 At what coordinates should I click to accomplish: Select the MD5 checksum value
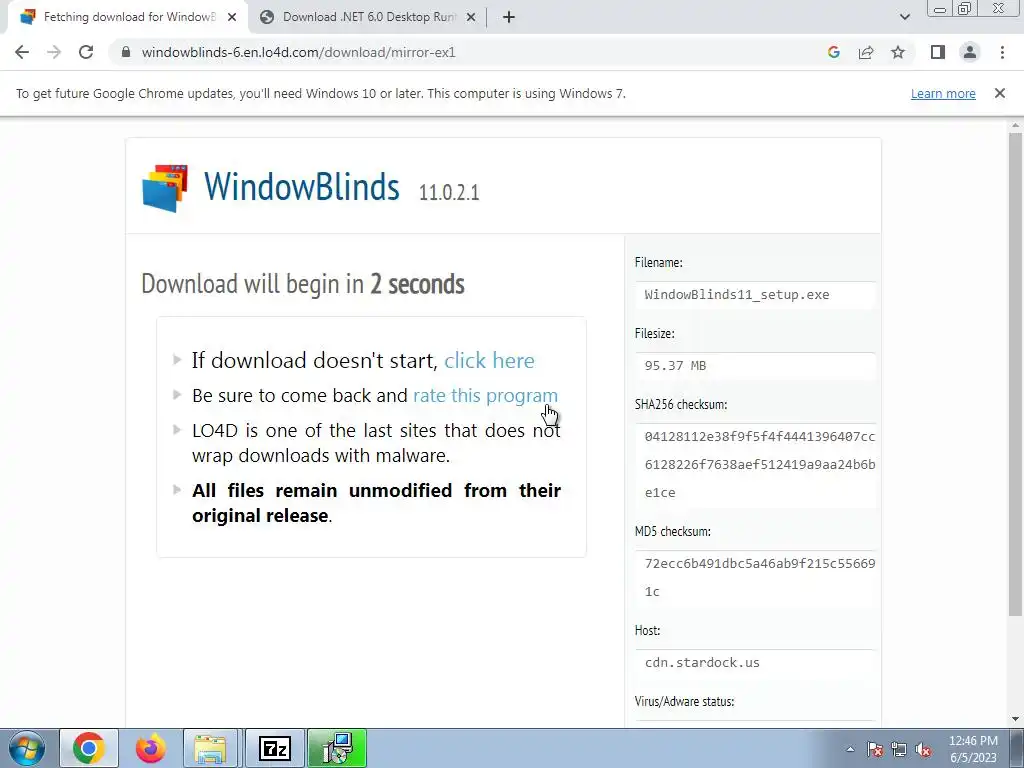click(760, 577)
